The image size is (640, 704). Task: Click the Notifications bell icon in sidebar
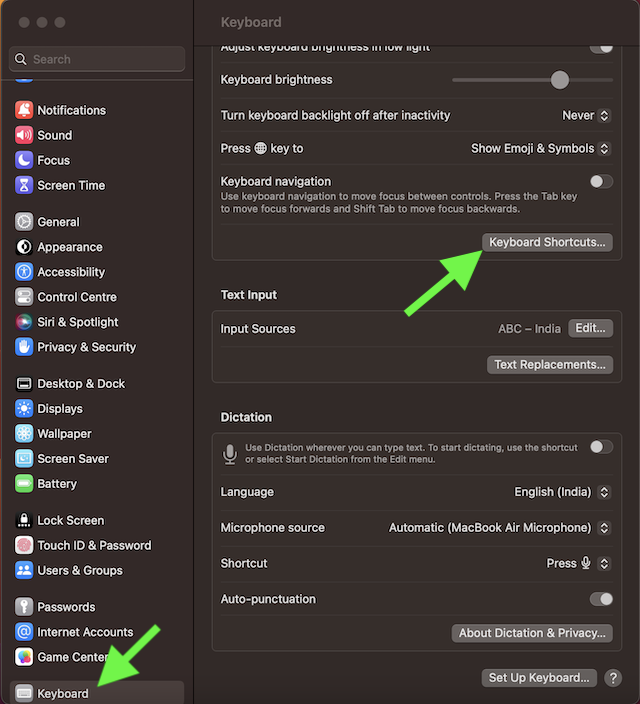(x=24, y=110)
